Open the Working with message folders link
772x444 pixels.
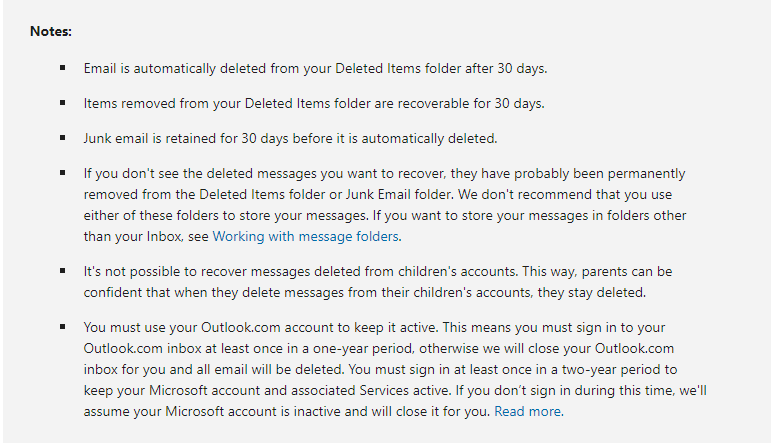click(x=305, y=237)
